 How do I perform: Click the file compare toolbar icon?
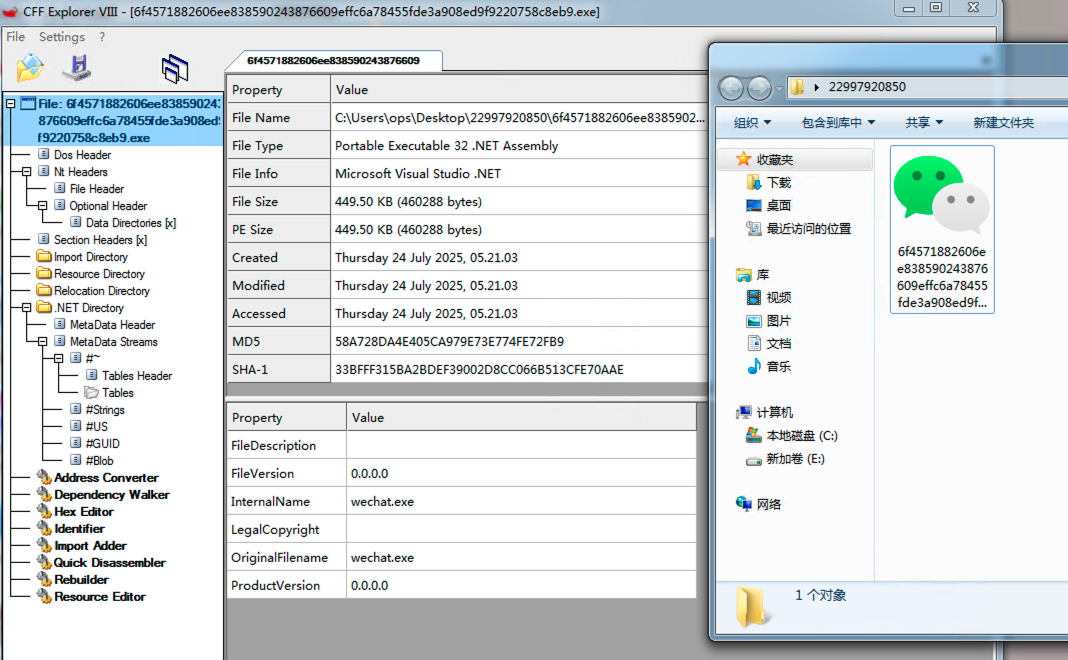coord(175,68)
